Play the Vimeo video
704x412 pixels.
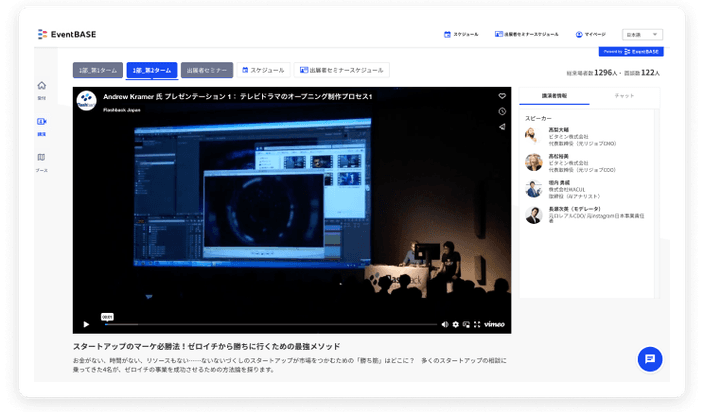tap(86, 324)
